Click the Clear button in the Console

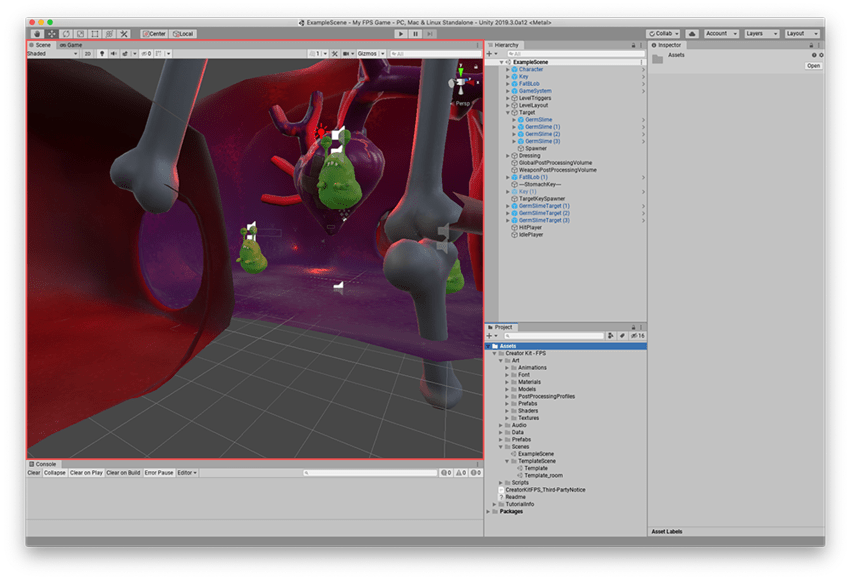pyautogui.click(x=33, y=472)
